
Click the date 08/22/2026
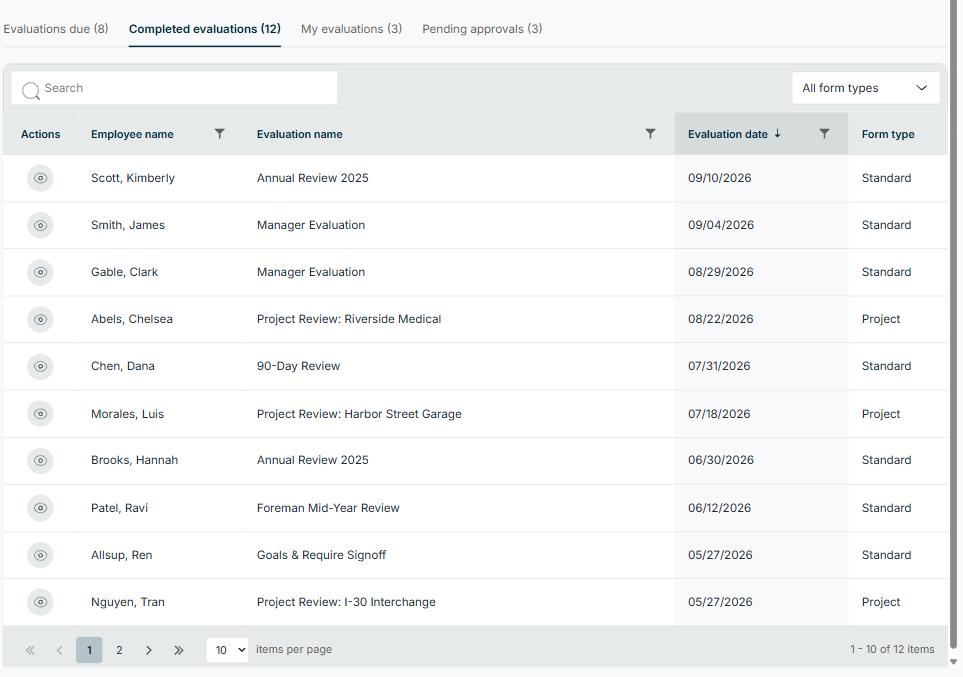[720, 319]
